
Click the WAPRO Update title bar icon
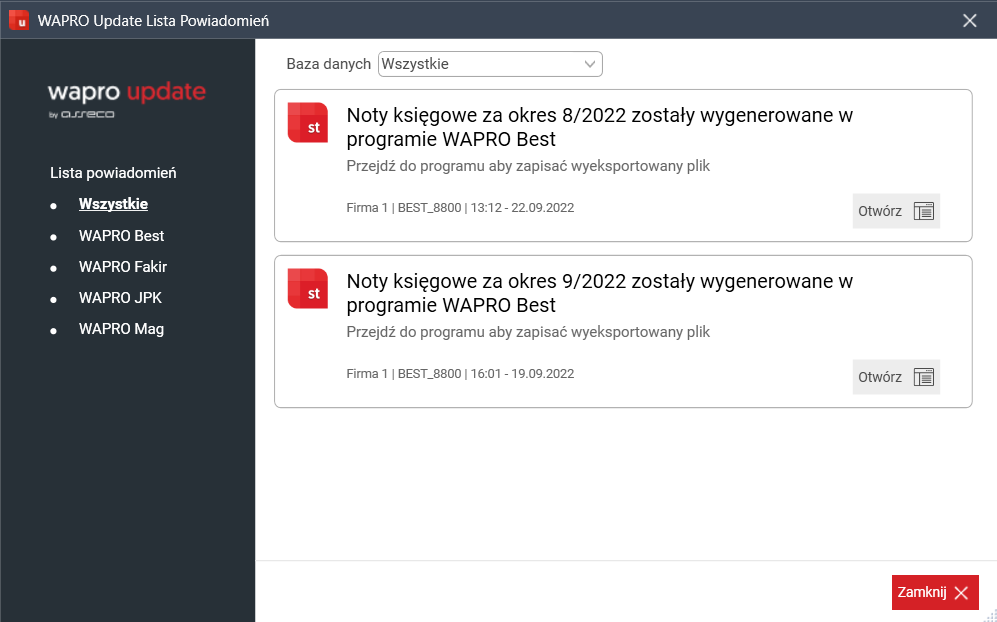pyautogui.click(x=19, y=20)
